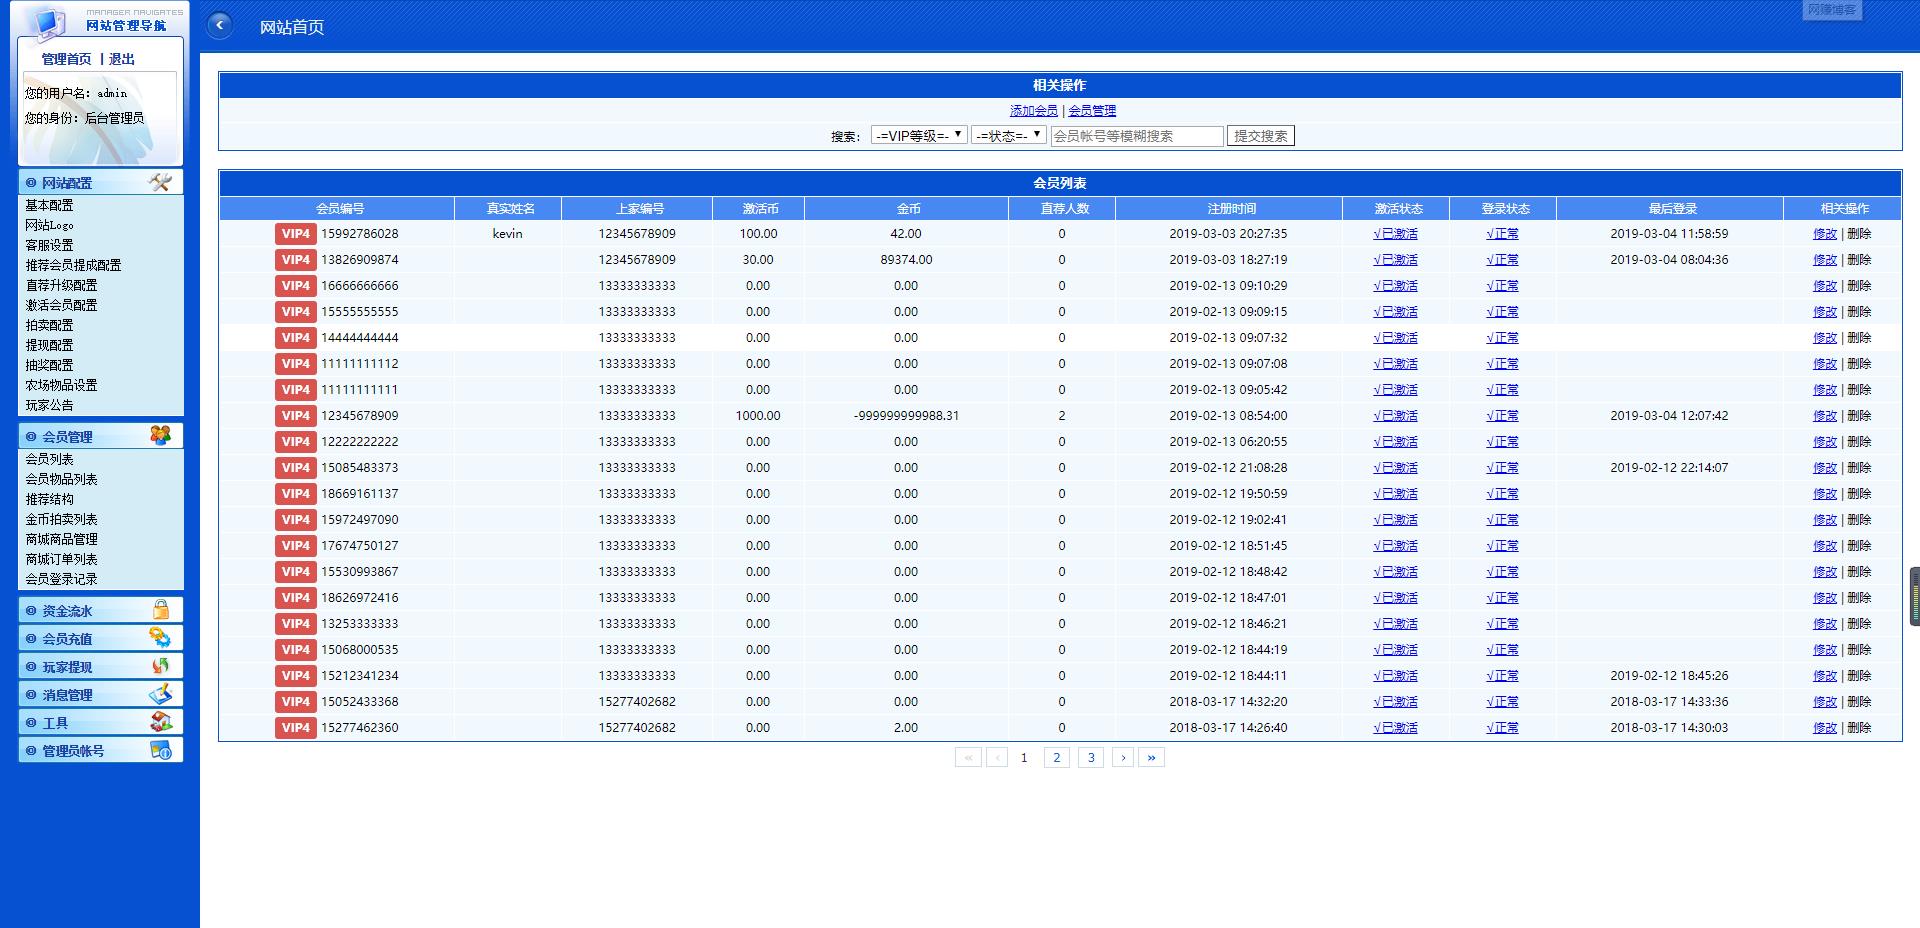Click real name kevin cell
The height and width of the screenshot is (928, 1920).
click(x=507, y=233)
